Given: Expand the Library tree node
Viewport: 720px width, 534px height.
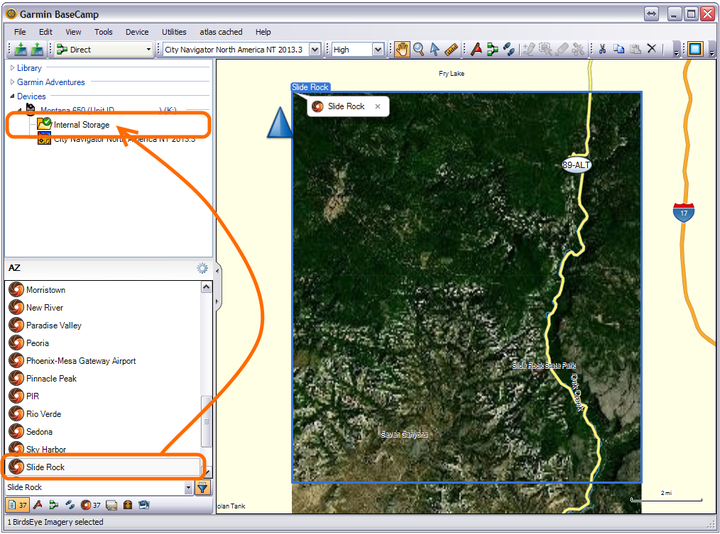Looking at the screenshot, I should (x=12, y=68).
